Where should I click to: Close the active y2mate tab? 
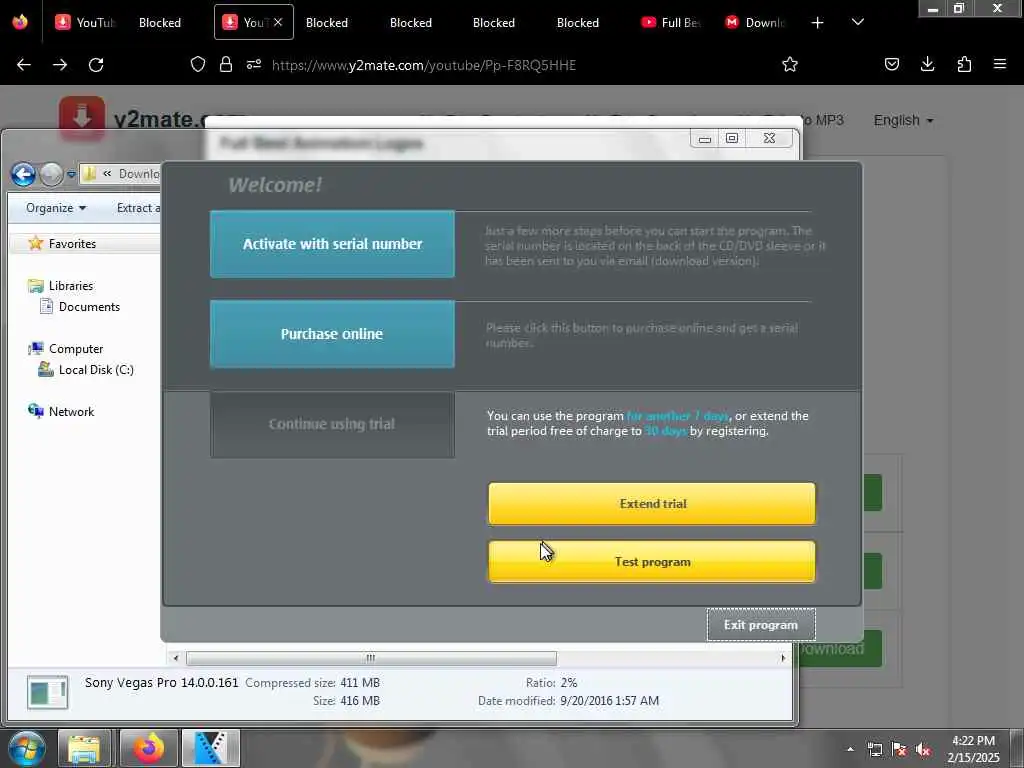278,22
